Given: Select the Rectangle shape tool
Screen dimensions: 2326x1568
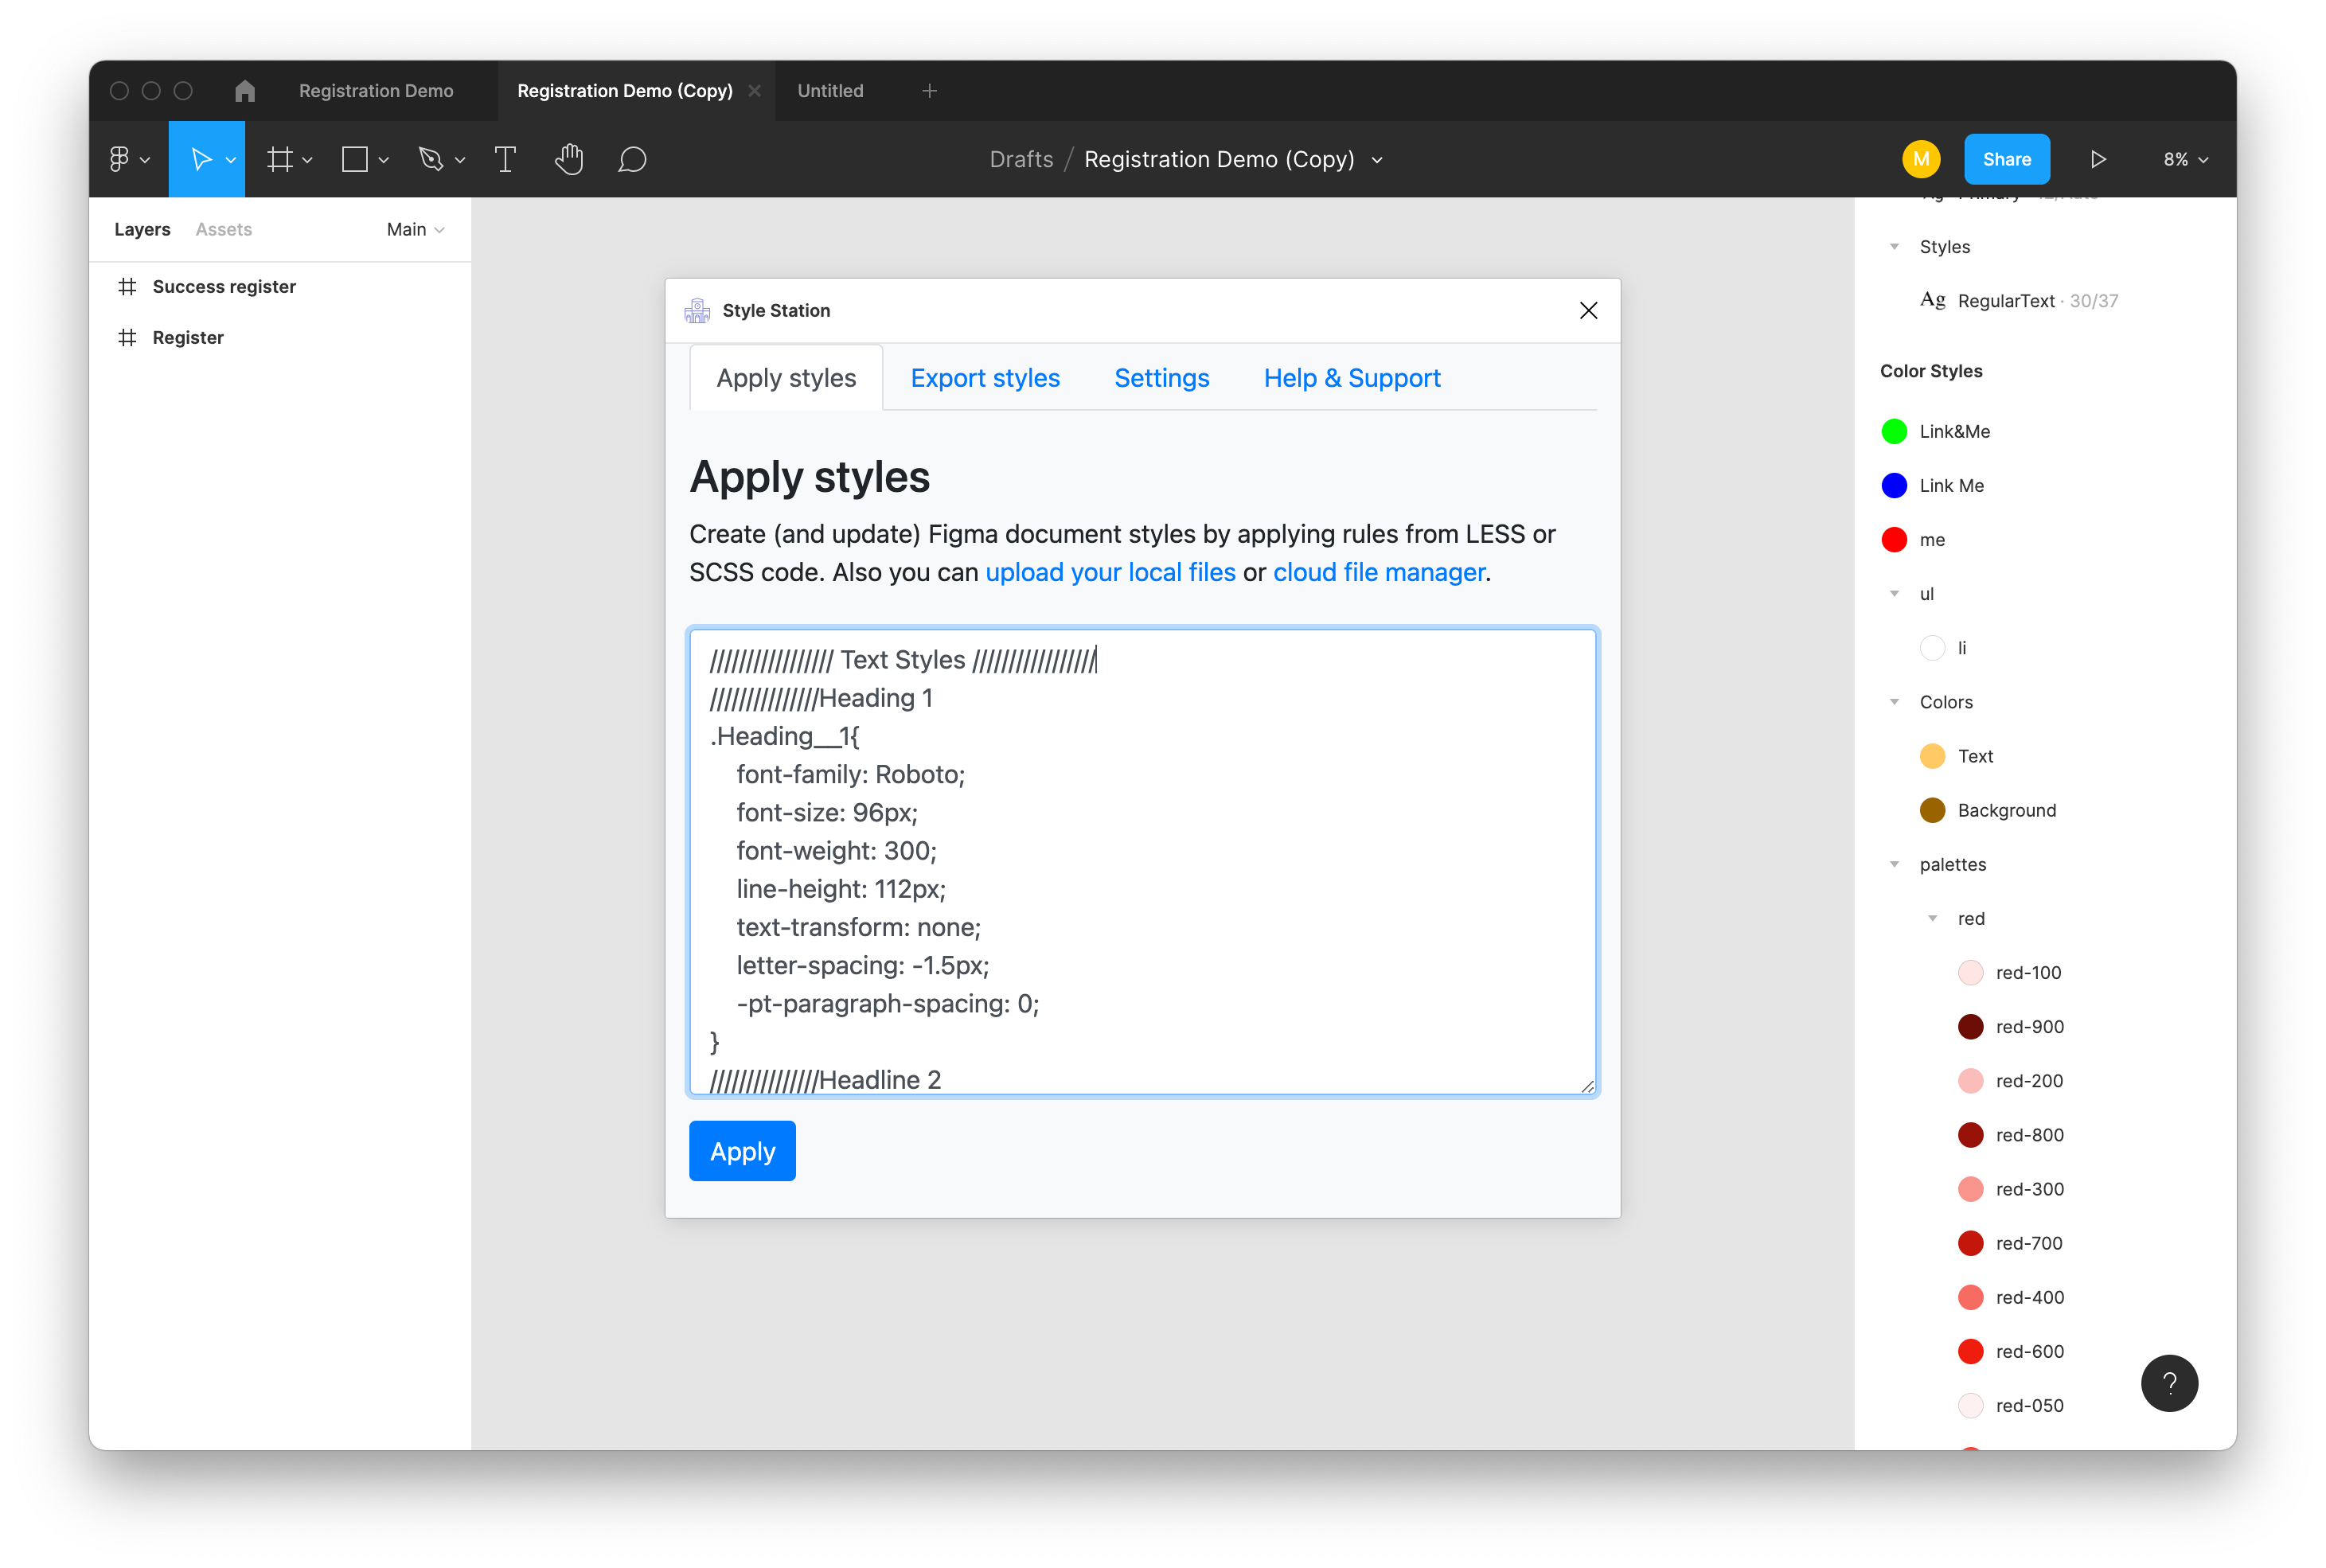Looking at the screenshot, I should click(355, 159).
